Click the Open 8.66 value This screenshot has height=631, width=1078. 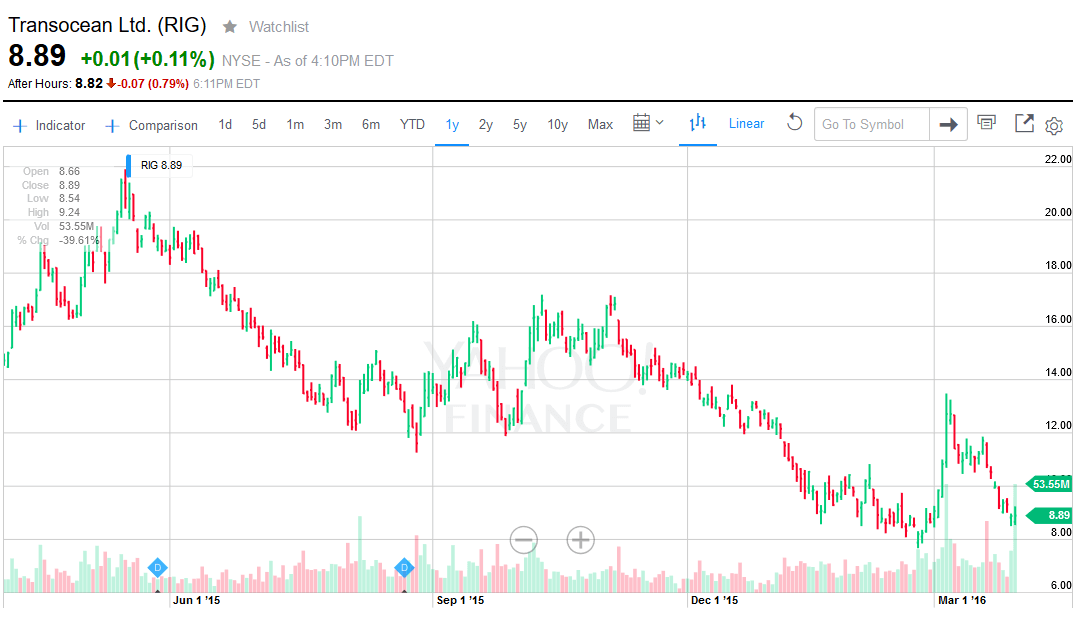click(69, 171)
